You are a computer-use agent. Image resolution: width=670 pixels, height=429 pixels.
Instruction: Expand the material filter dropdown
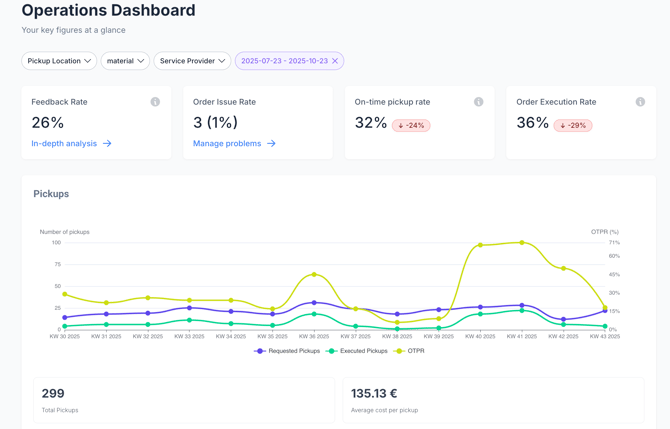pyautogui.click(x=125, y=61)
